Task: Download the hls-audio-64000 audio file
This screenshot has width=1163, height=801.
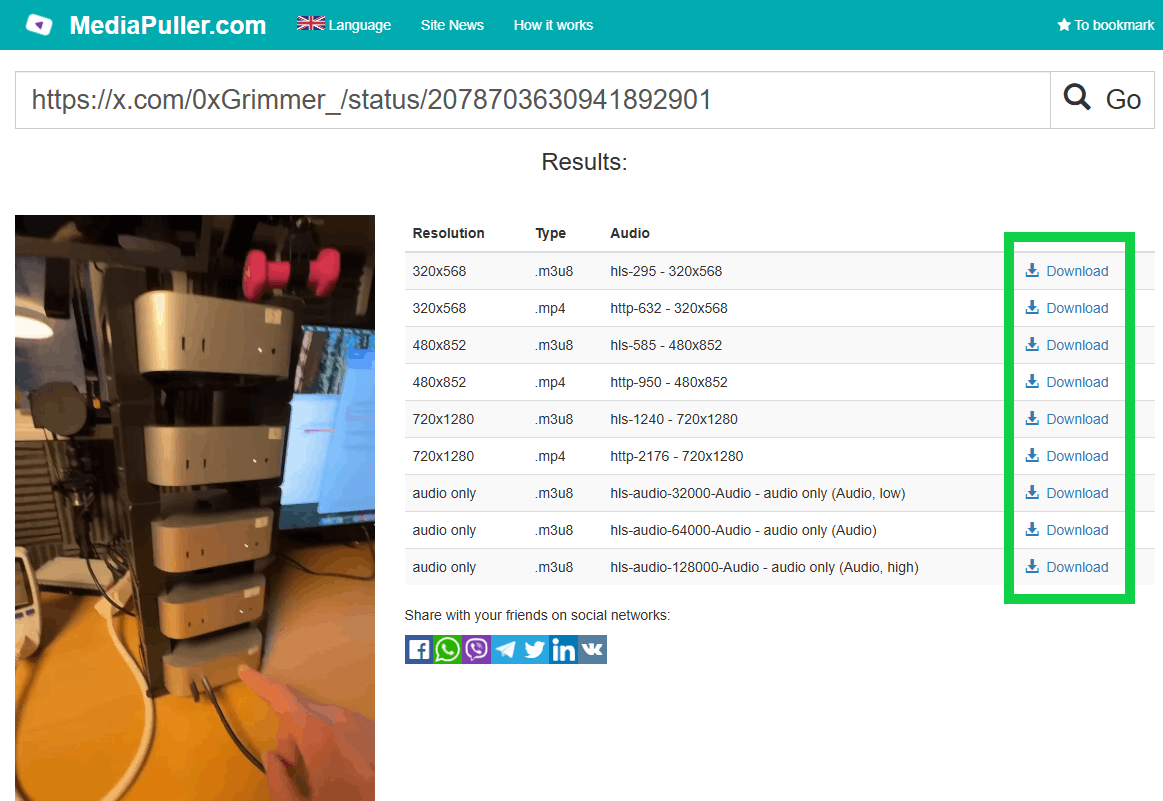Action: coord(1067,530)
